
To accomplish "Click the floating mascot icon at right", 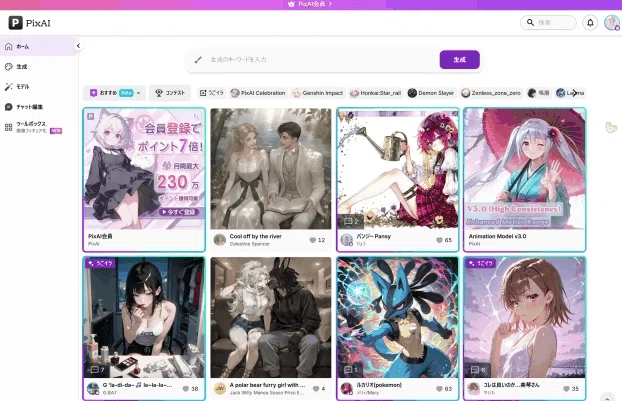I will [x=611, y=127].
